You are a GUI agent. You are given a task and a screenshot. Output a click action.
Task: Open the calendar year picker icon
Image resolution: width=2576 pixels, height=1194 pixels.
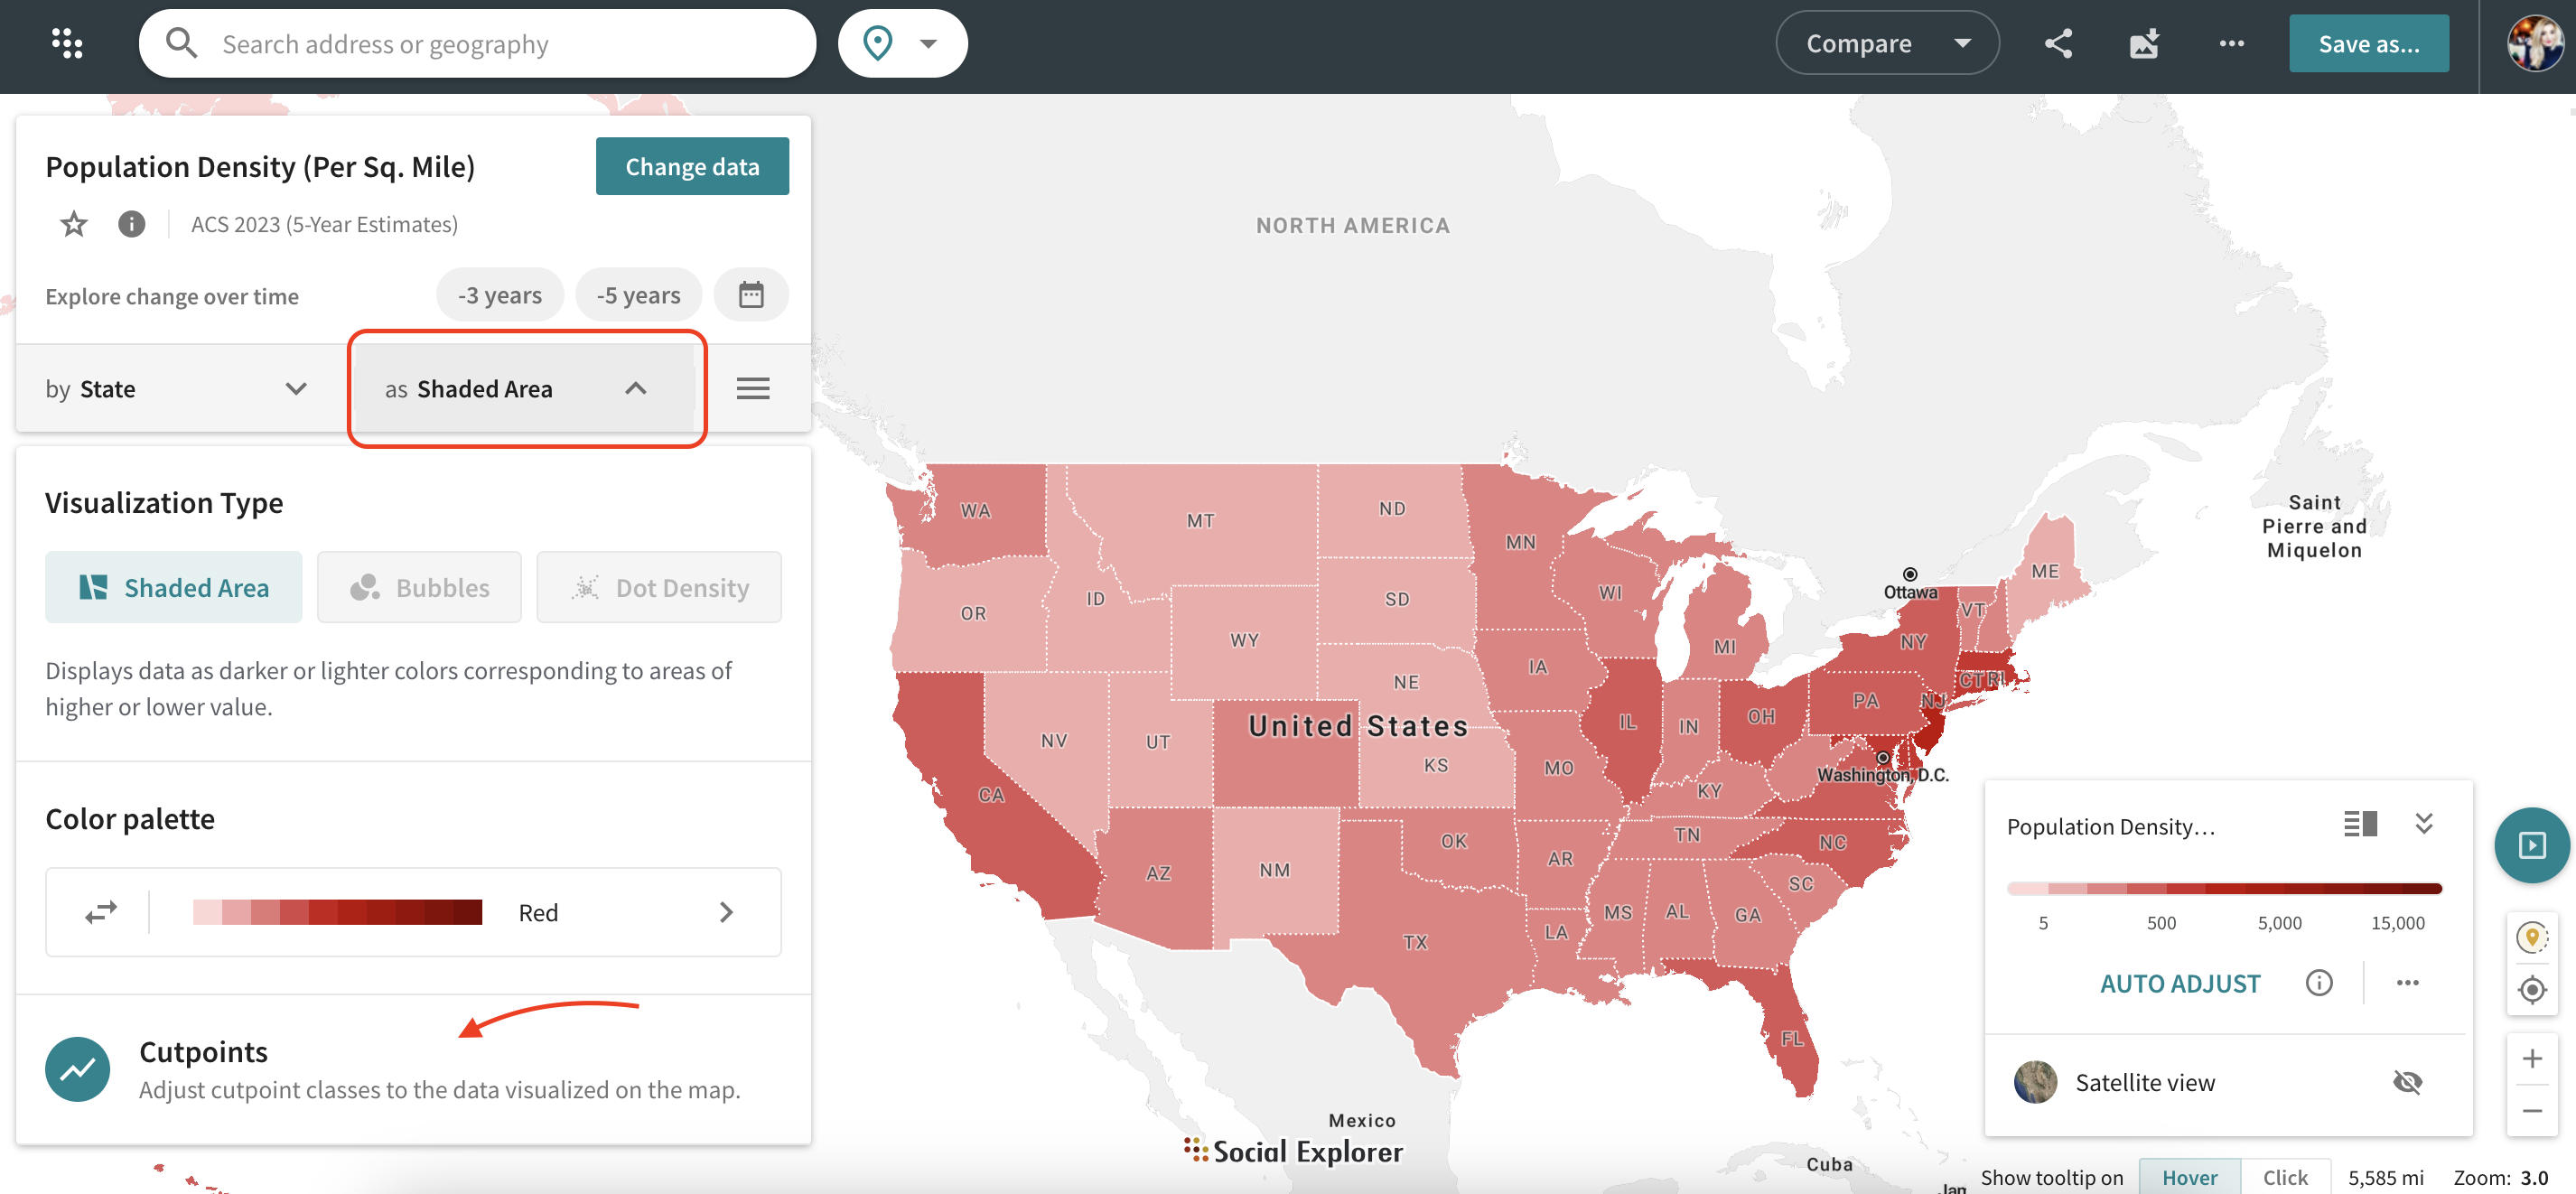(x=751, y=295)
